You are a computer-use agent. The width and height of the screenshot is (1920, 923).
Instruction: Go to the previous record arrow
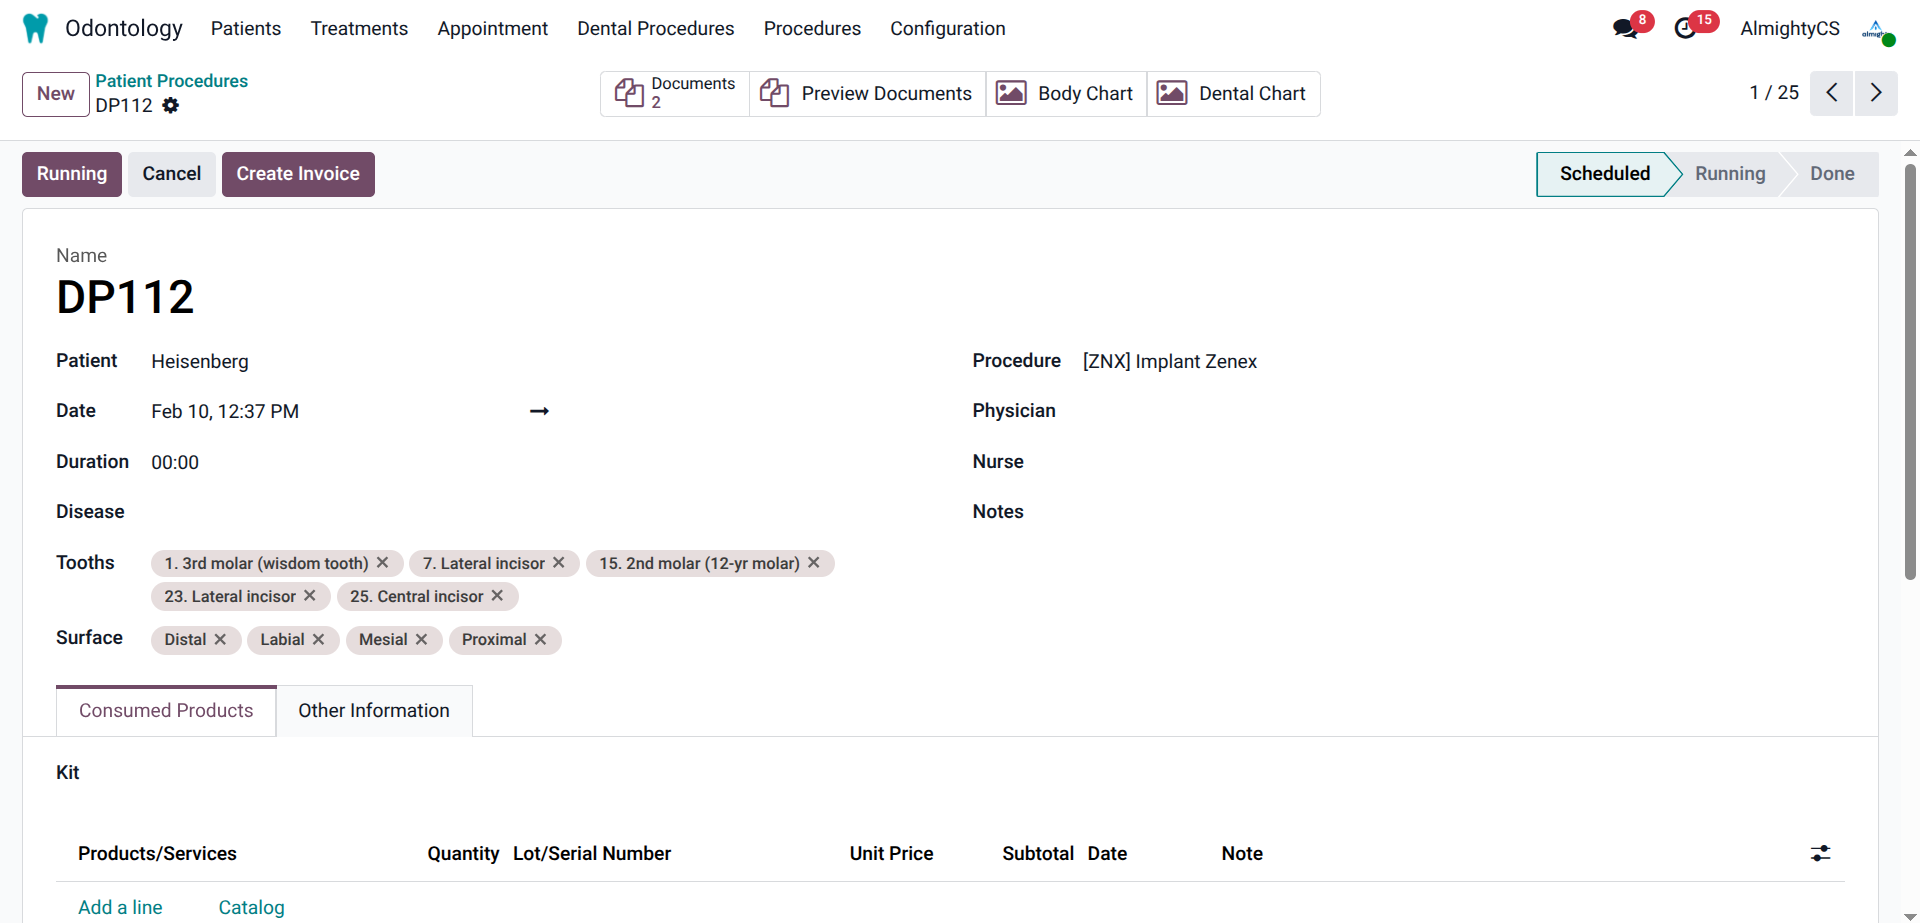1831,93
